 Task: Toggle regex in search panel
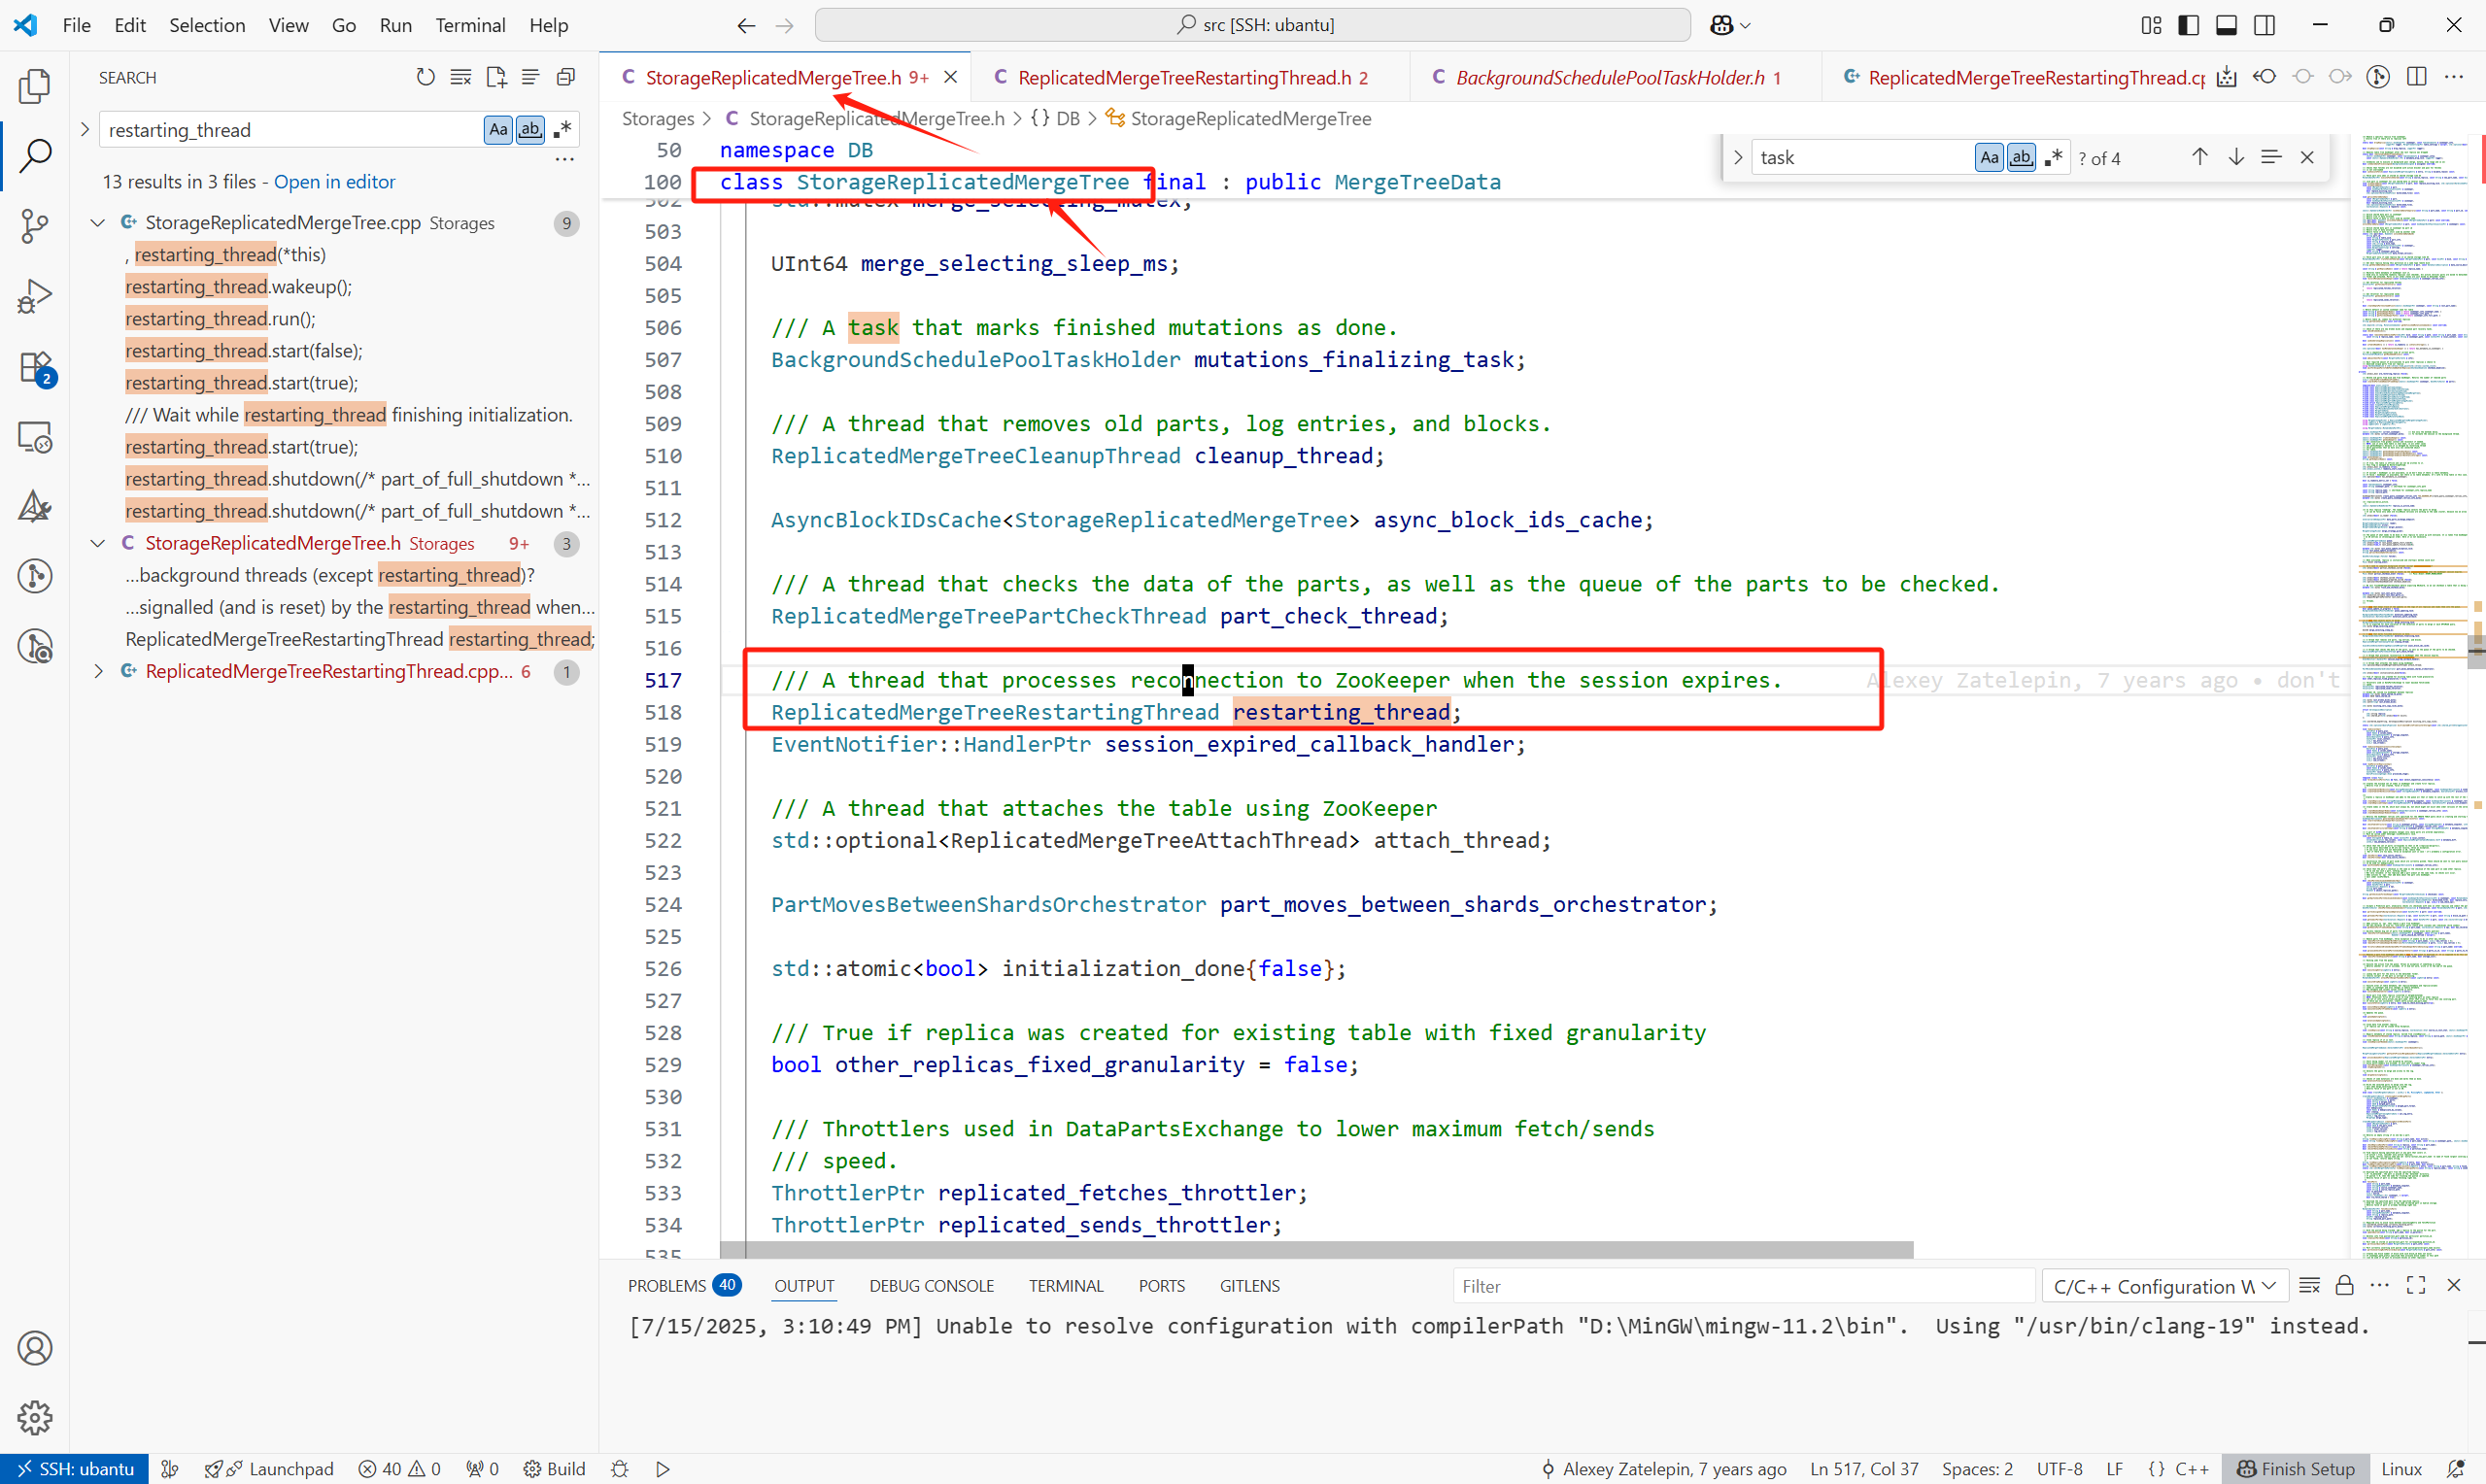[x=562, y=130]
